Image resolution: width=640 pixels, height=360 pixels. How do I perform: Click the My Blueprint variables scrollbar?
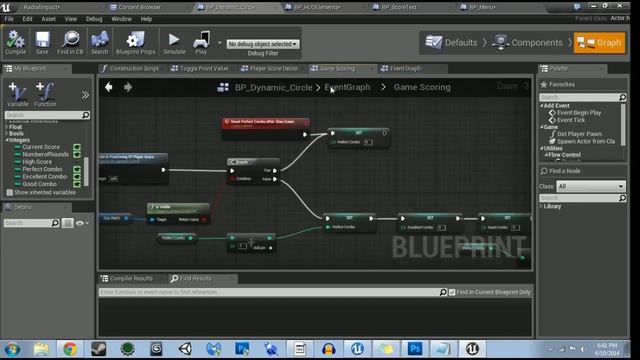(86, 171)
